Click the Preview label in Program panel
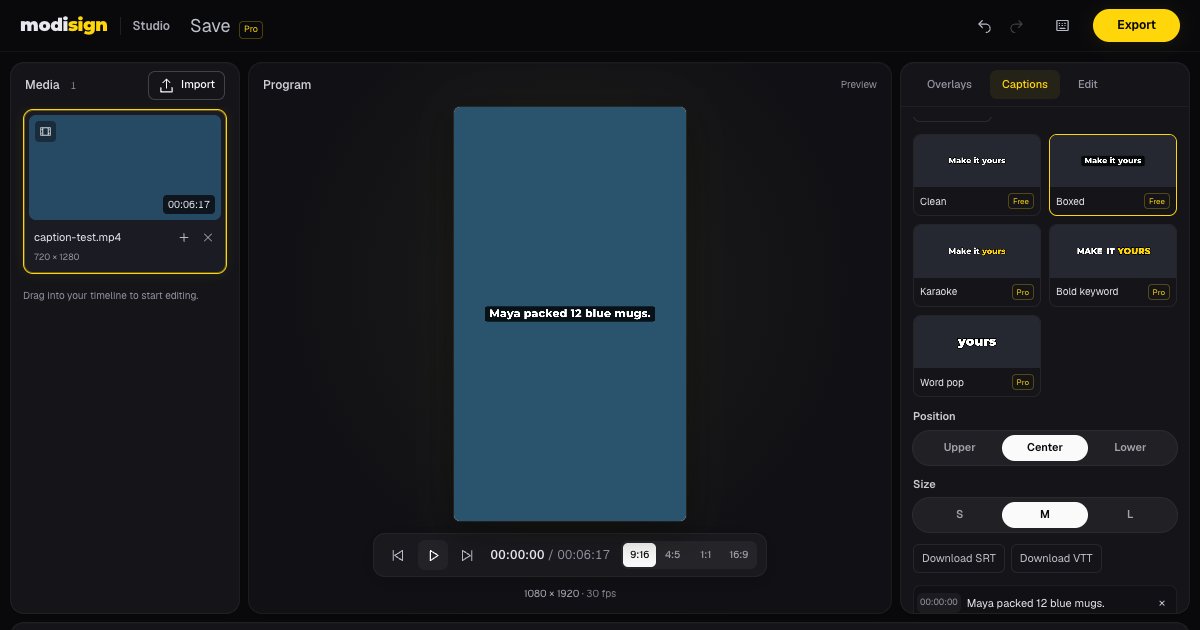The width and height of the screenshot is (1200, 630). tap(858, 85)
